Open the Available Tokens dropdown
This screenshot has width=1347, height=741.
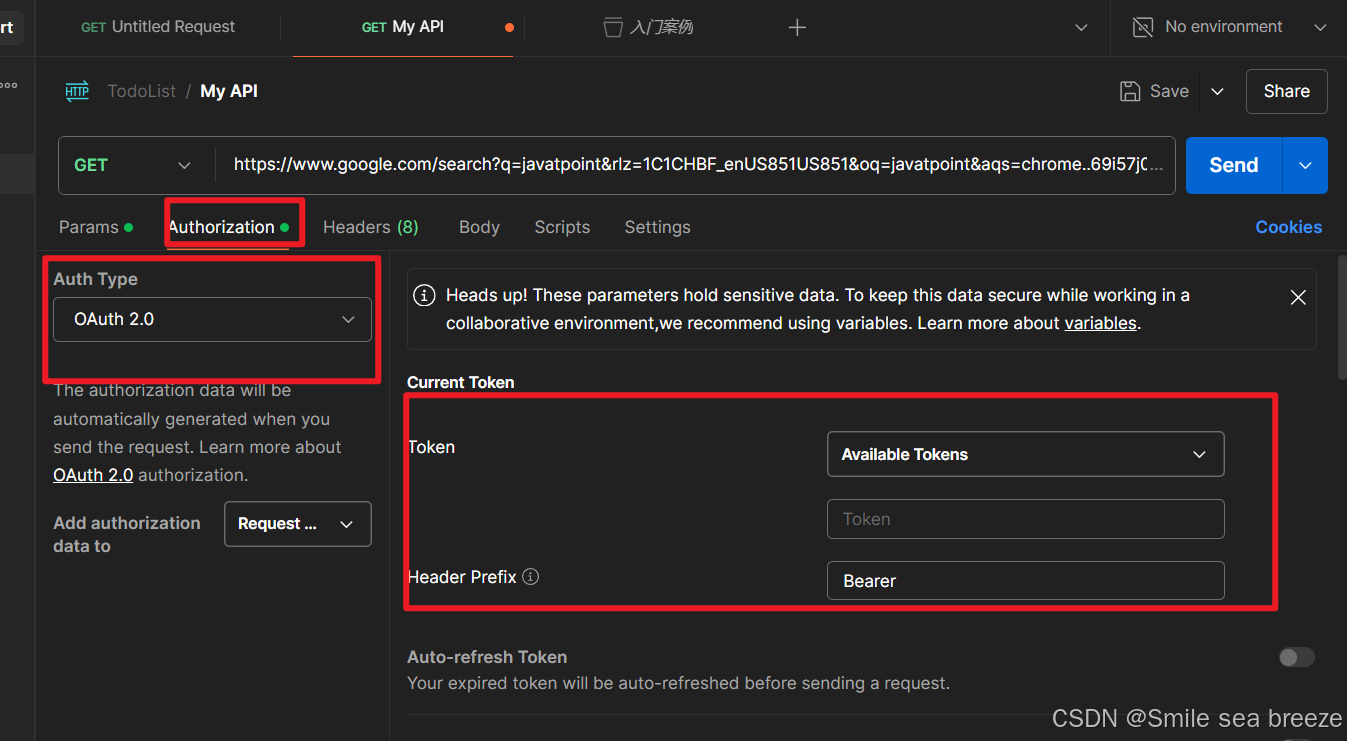[1025, 454]
